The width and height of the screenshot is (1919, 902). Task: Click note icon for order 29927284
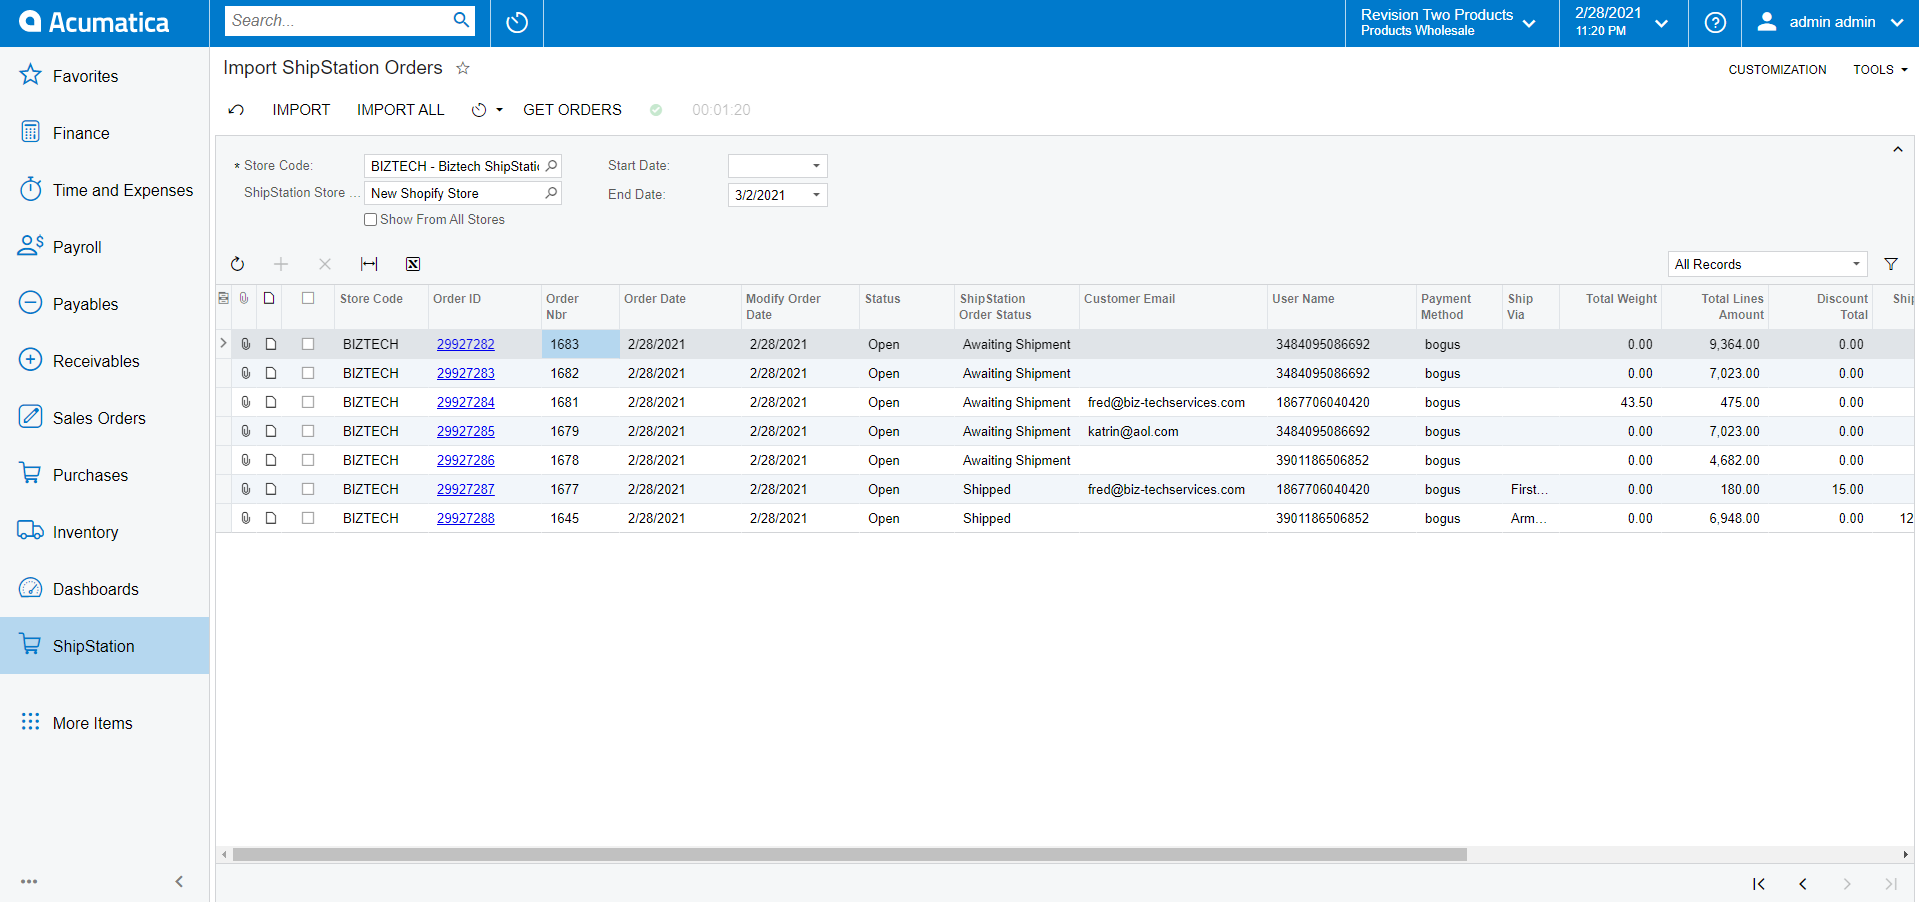271,402
